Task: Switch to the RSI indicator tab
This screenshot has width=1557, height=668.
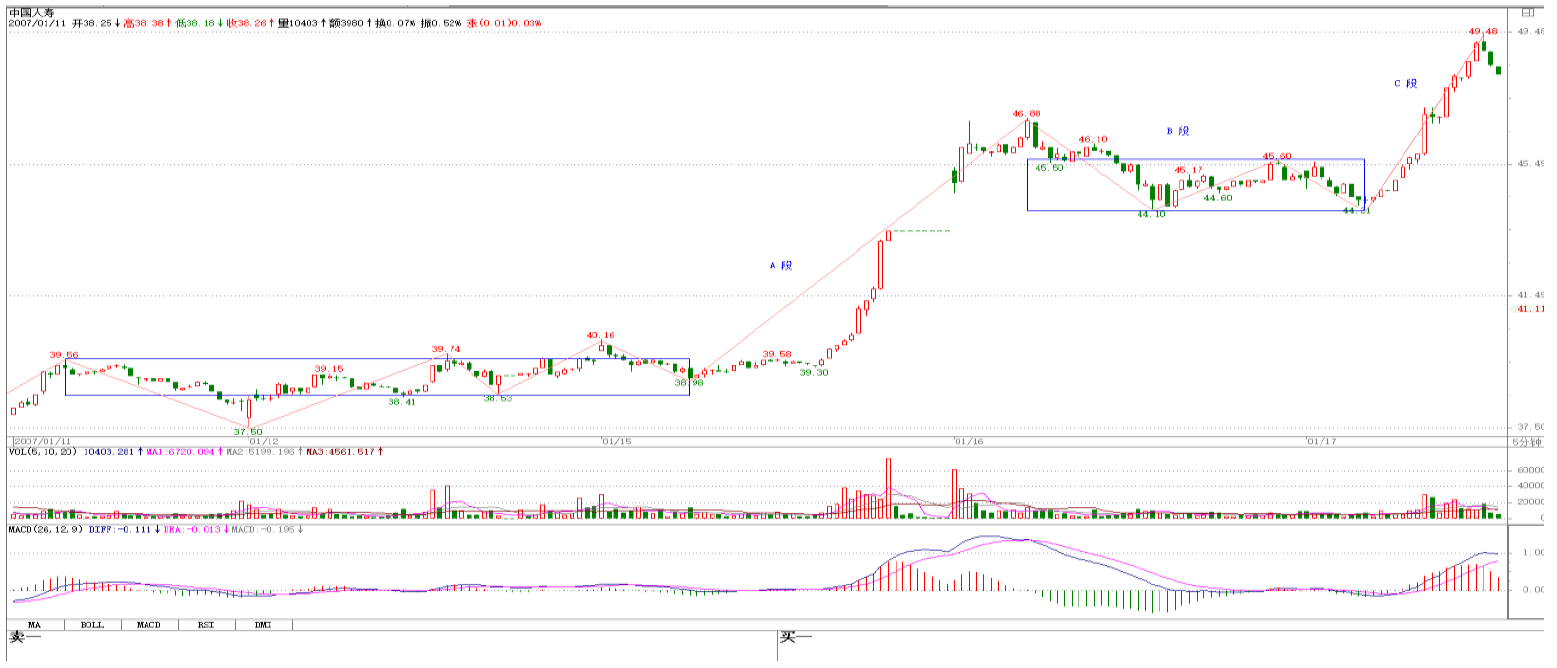Action: (x=206, y=624)
